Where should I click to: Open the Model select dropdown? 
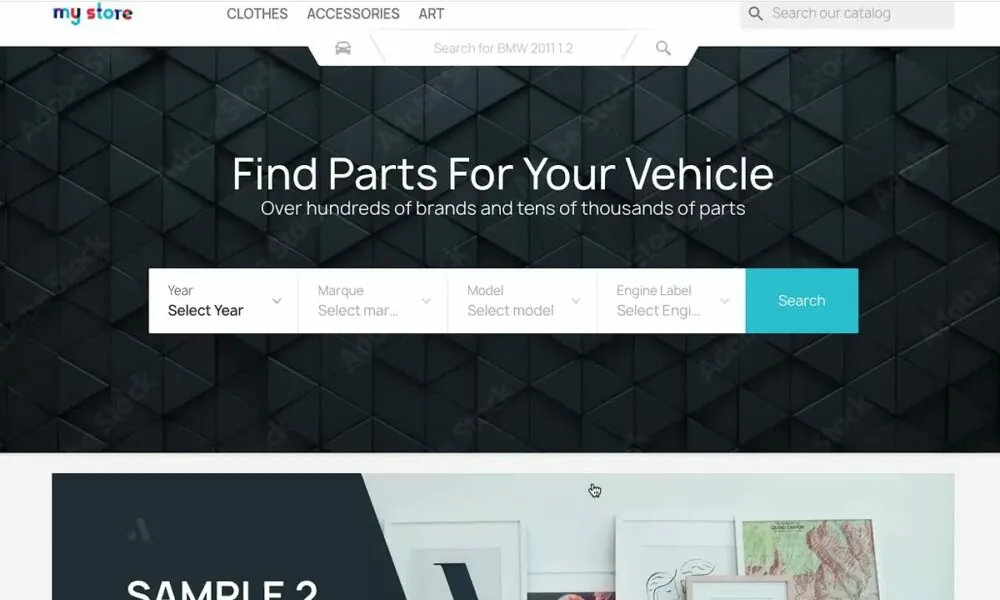(522, 301)
